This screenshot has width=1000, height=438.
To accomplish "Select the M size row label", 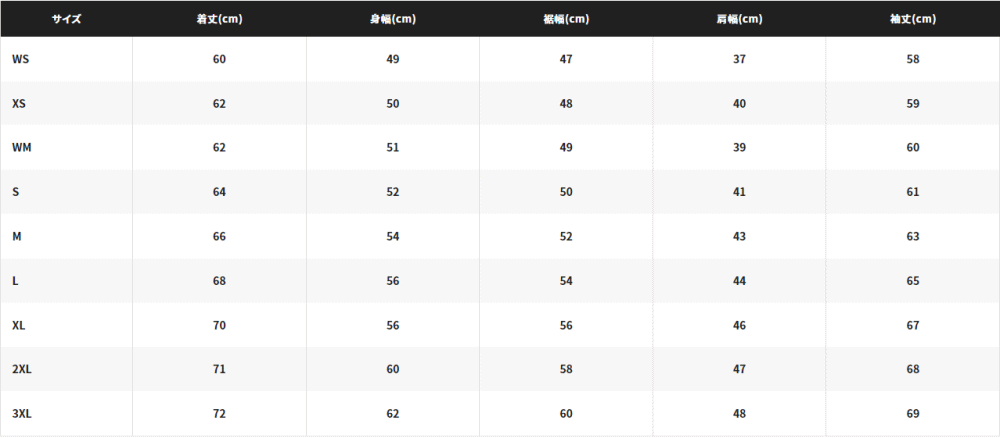I will click(17, 237).
